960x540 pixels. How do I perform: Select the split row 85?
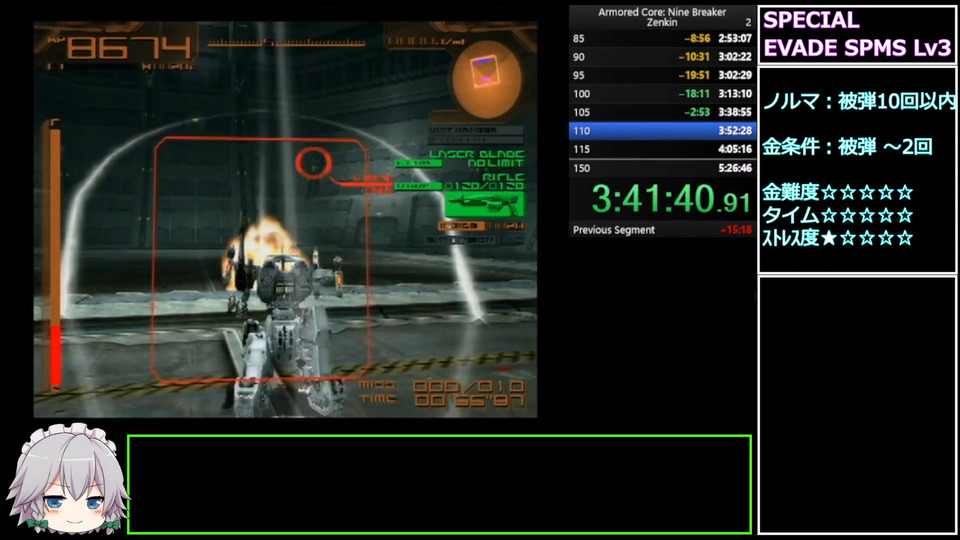pyautogui.click(x=662, y=39)
